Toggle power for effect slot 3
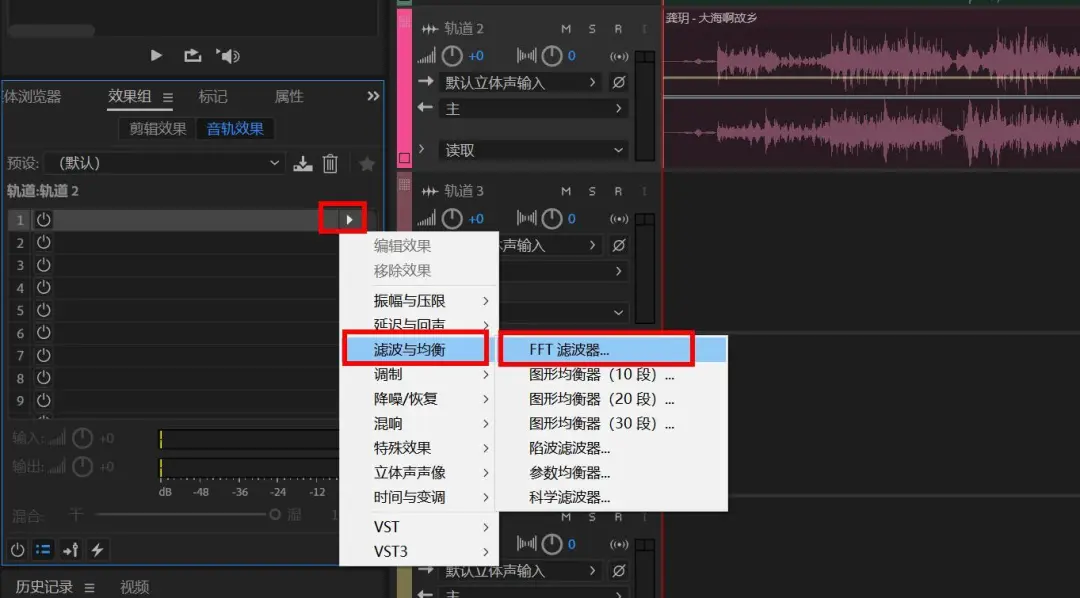 point(43,265)
